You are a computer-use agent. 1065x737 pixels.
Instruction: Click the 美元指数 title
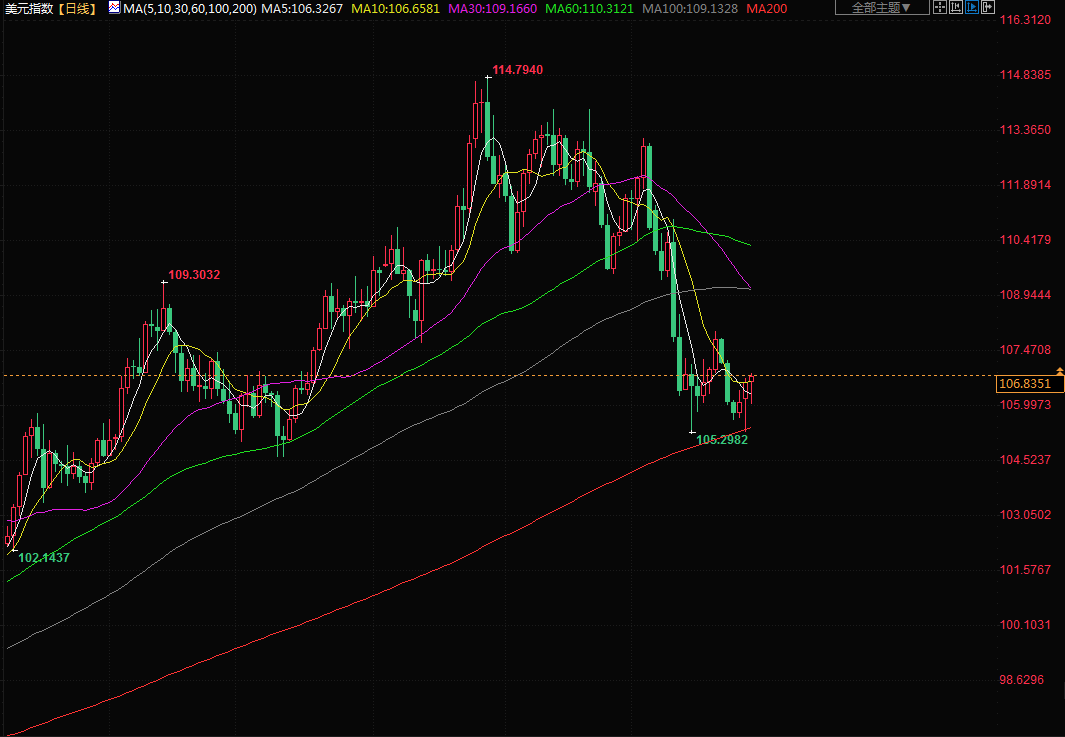pyautogui.click(x=28, y=8)
